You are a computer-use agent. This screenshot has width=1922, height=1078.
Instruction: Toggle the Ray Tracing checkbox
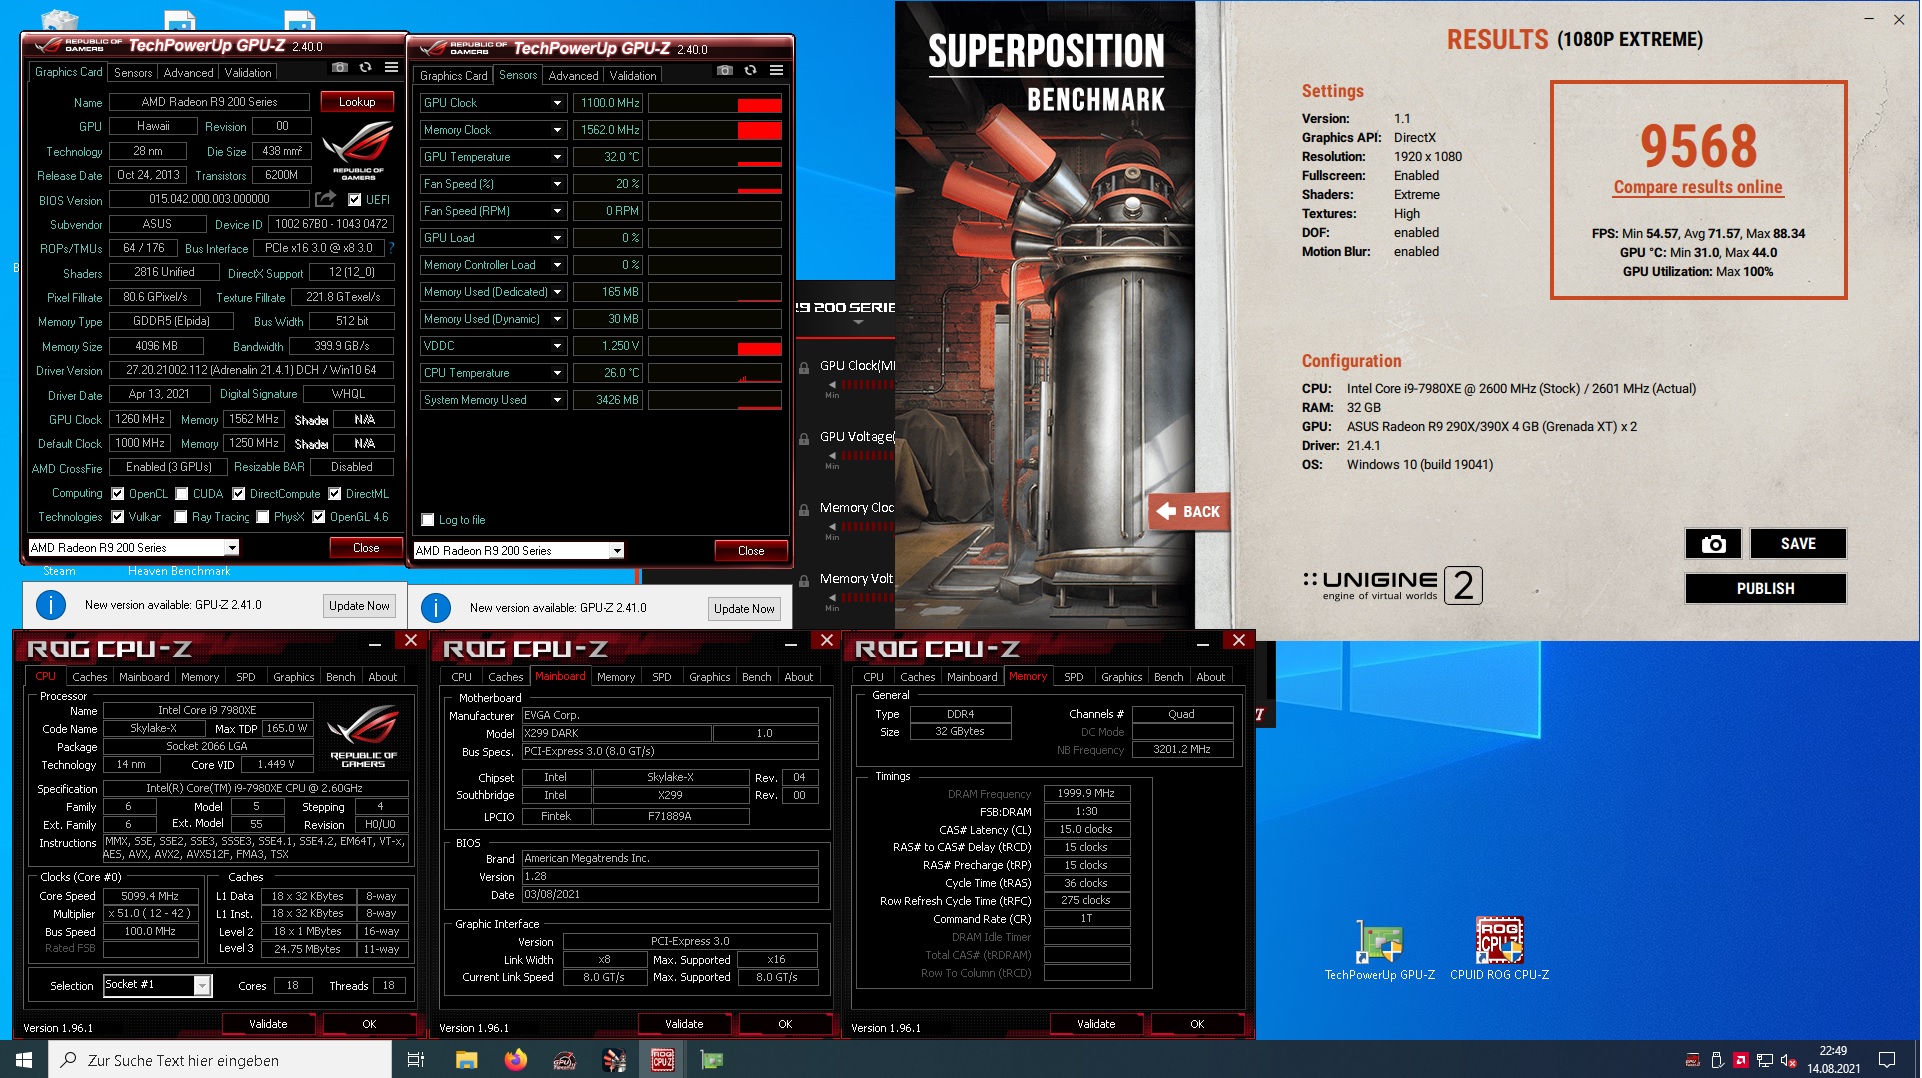pos(181,517)
